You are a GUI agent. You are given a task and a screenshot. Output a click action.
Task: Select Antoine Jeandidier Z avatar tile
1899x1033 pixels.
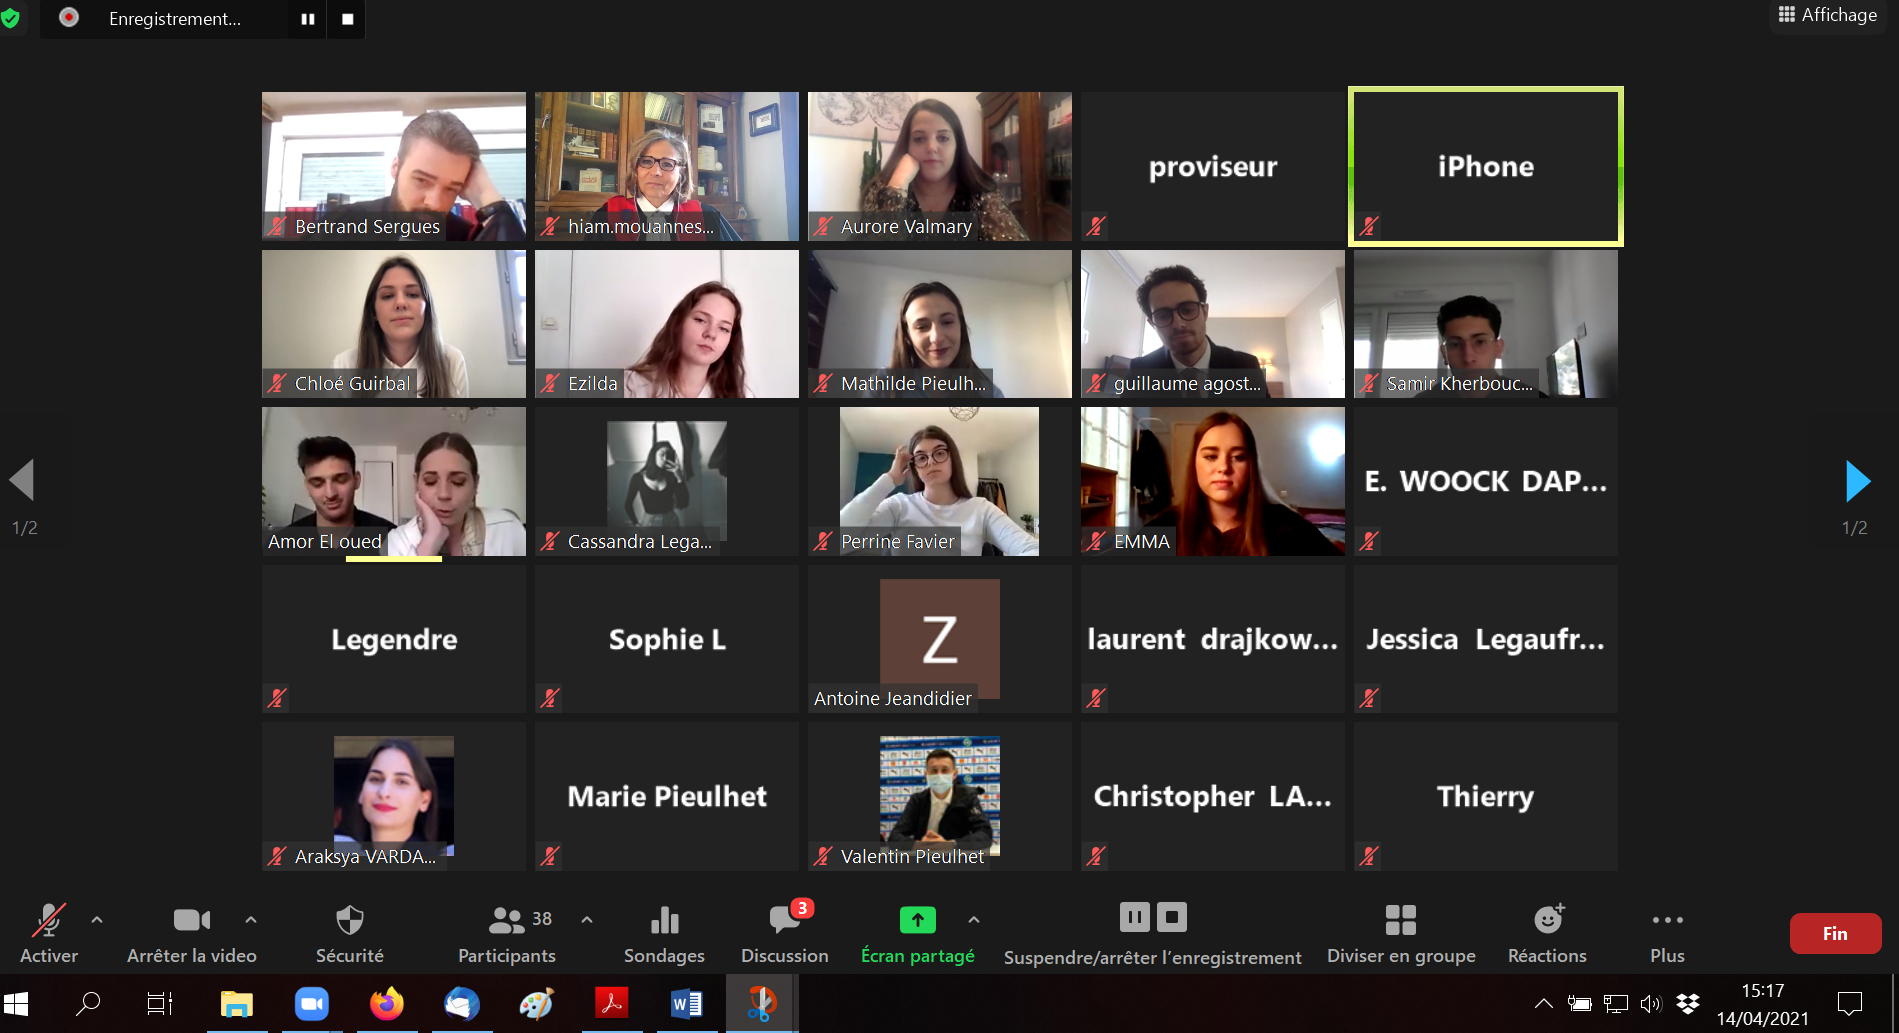point(940,639)
